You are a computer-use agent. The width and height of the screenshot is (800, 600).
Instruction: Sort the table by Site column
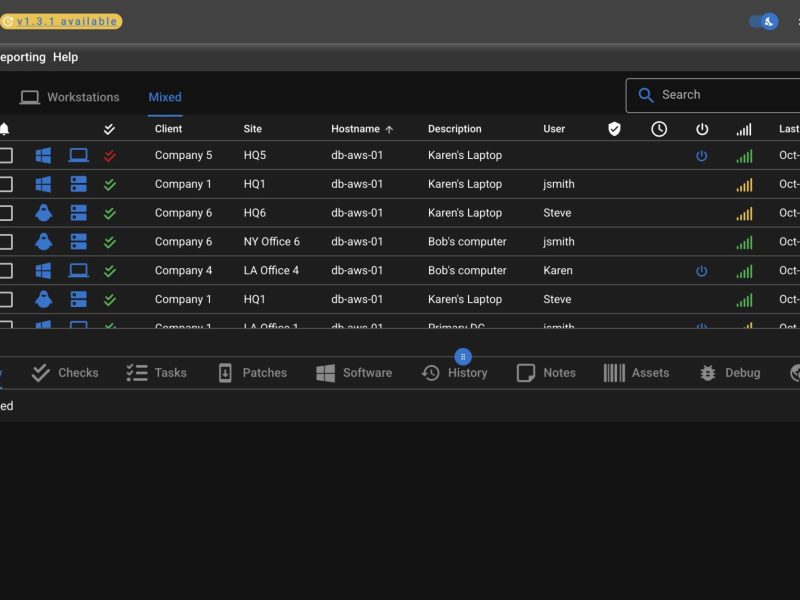point(253,129)
